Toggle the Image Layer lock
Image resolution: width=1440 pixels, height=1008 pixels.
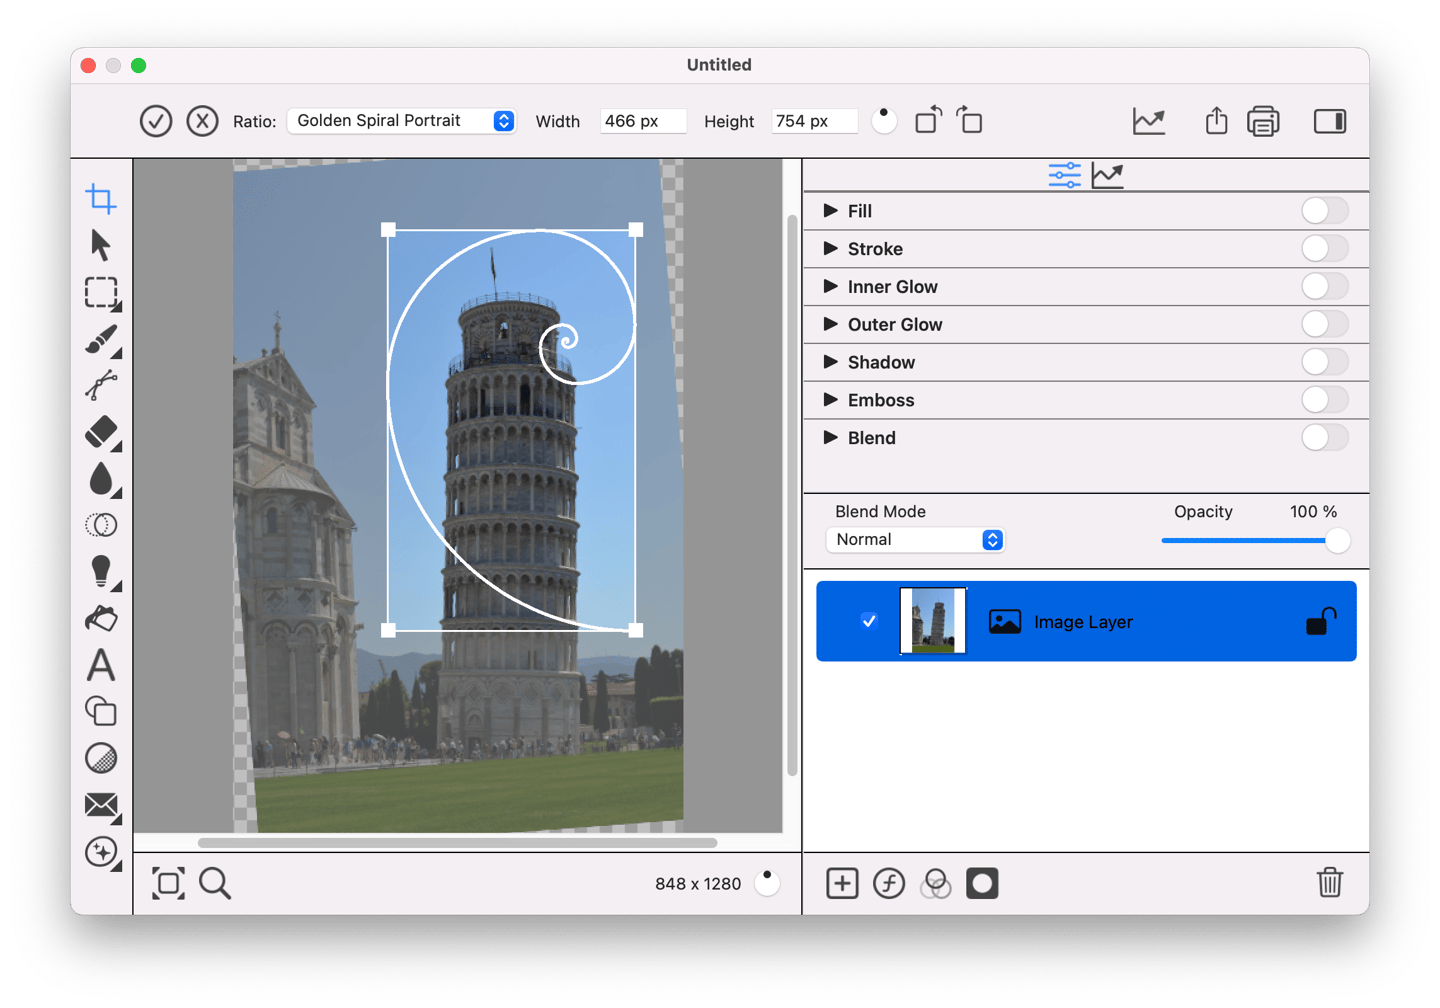click(1321, 622)
